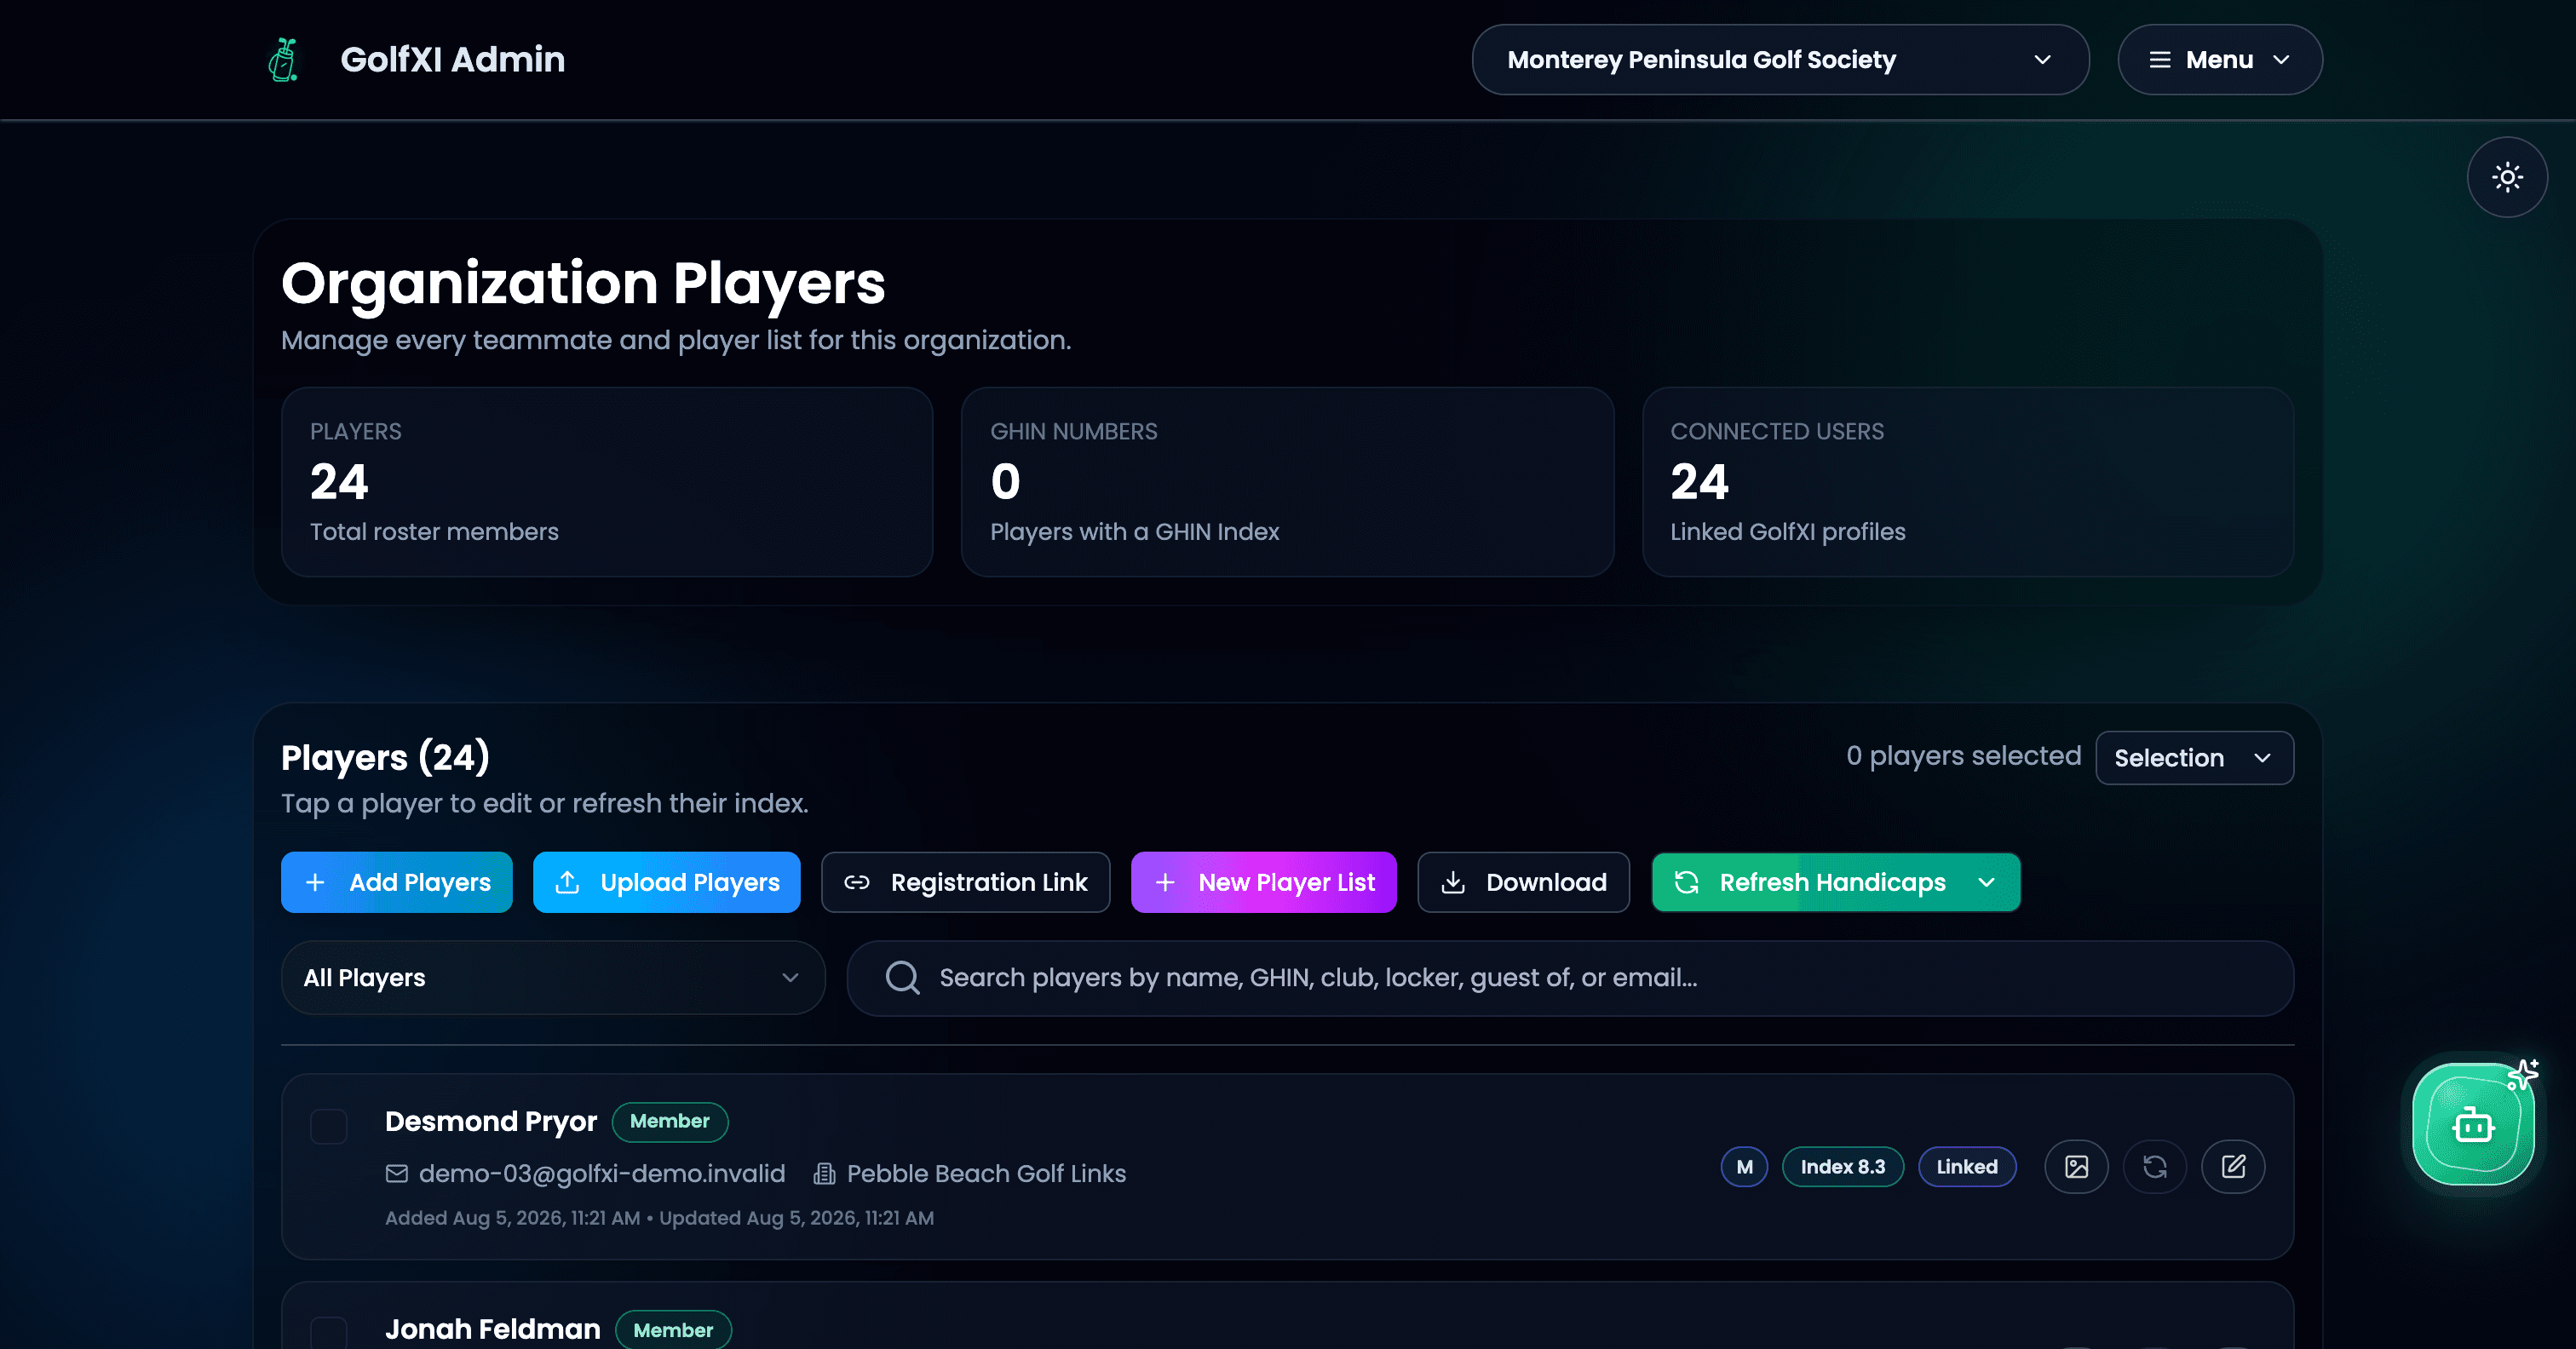Click the building icon beside Pebble Beach
This screenshot has height=1349, width=2576.
pyautogui.click(x=824, y=1174)
